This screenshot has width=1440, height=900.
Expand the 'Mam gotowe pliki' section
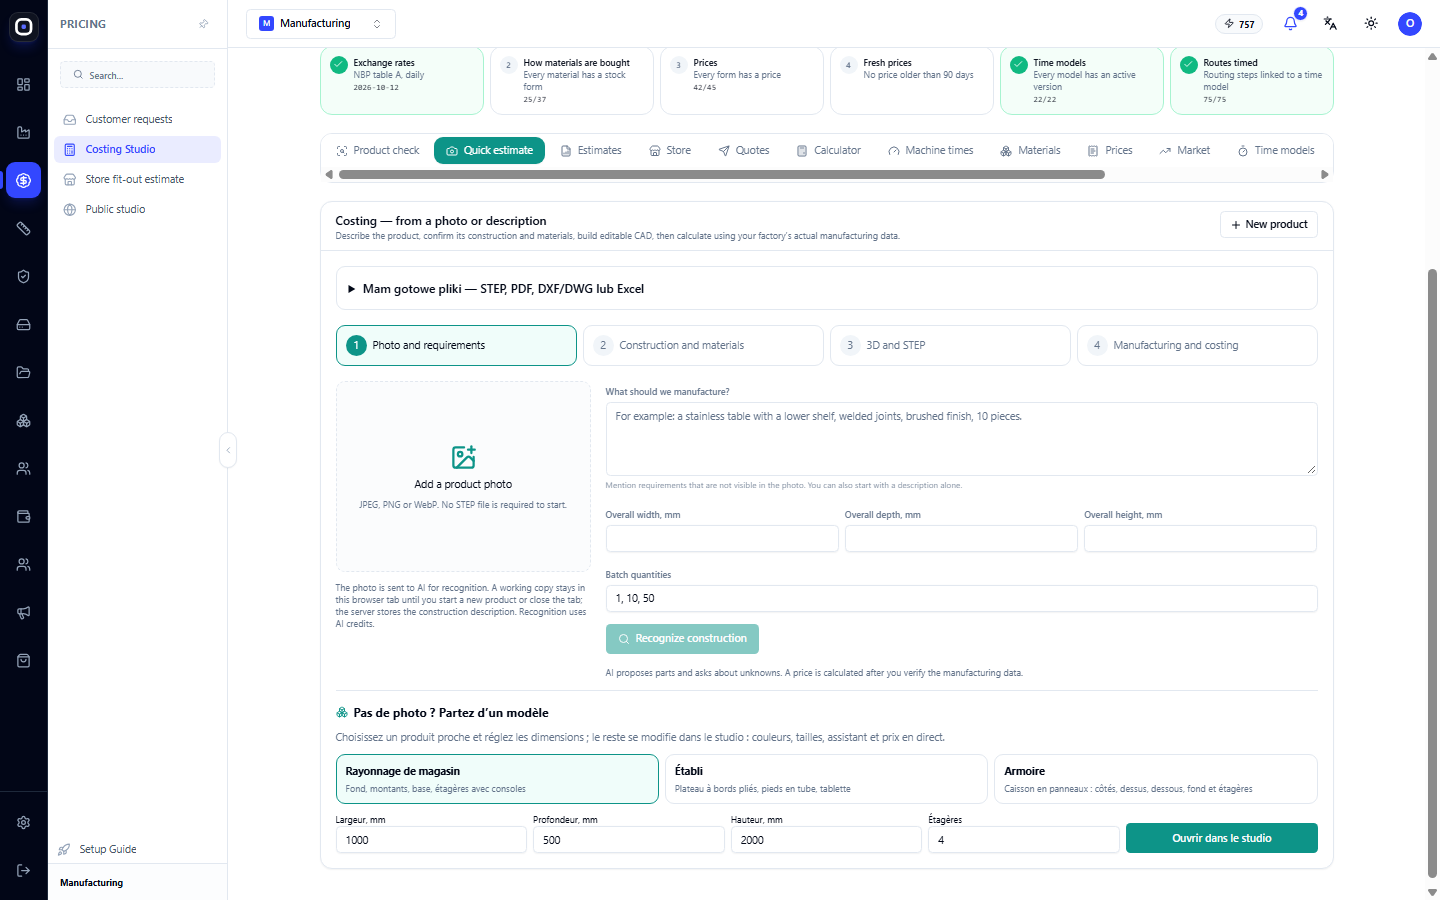pos(826,289)
